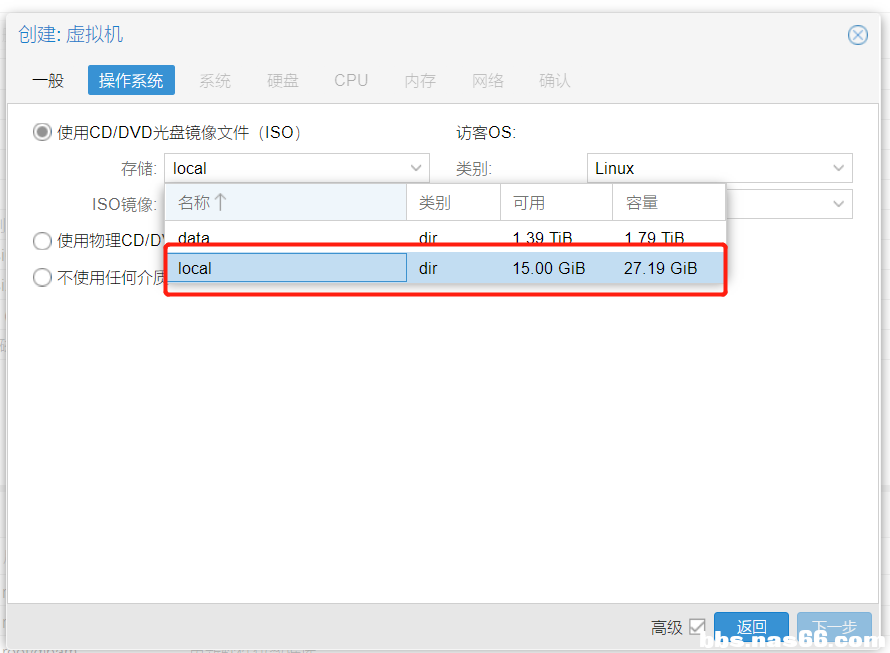Click the 存储 local input field
890x653 pixels.
point(285,168)
